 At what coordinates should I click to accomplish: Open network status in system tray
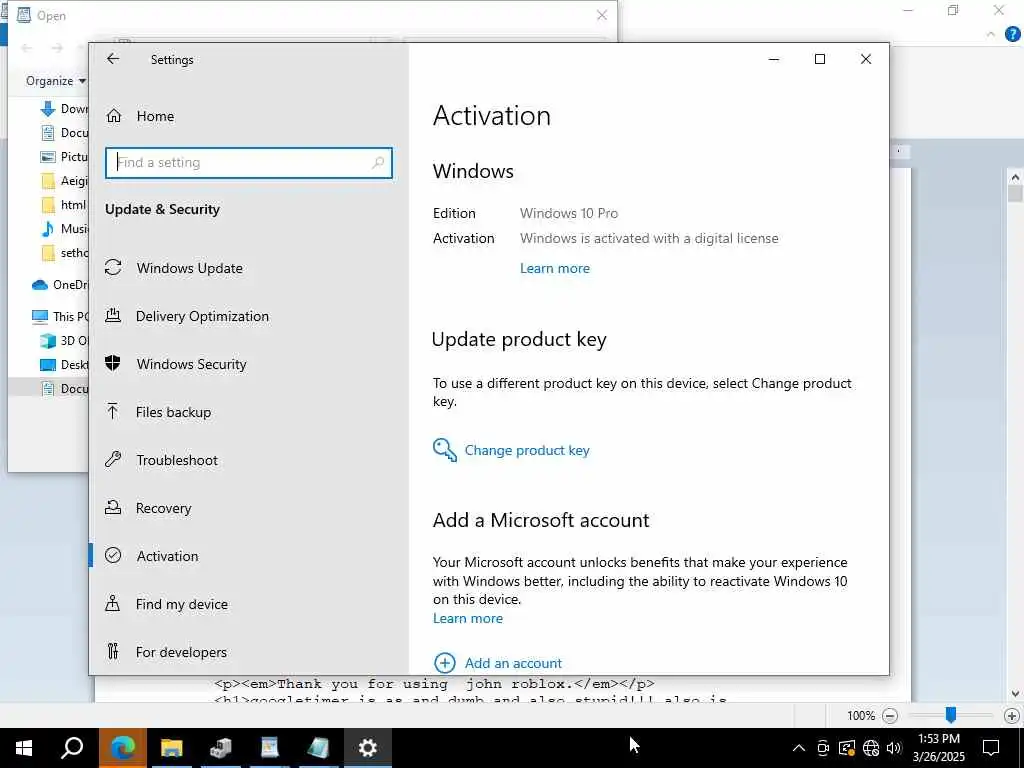coord(871,748)
